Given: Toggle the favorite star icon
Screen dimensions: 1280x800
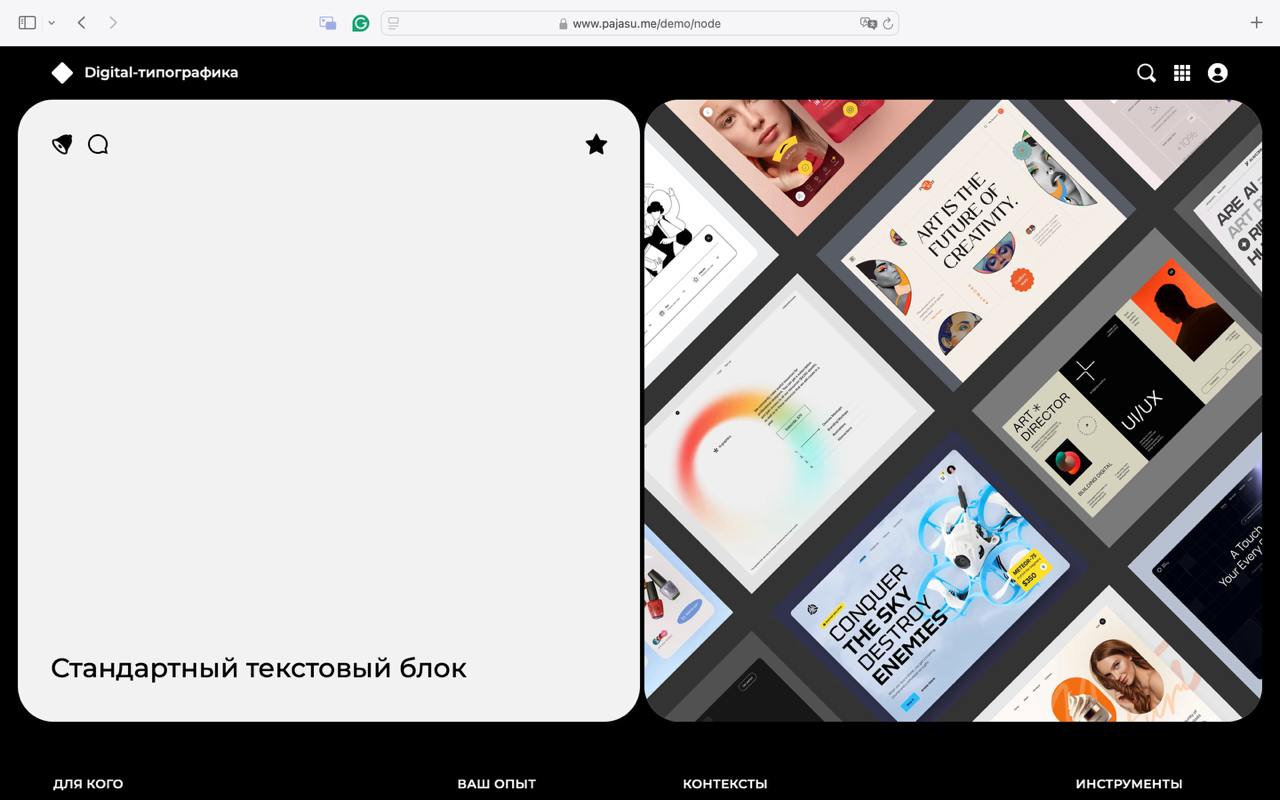Looking at the screenshot, I should pos(596,144).
